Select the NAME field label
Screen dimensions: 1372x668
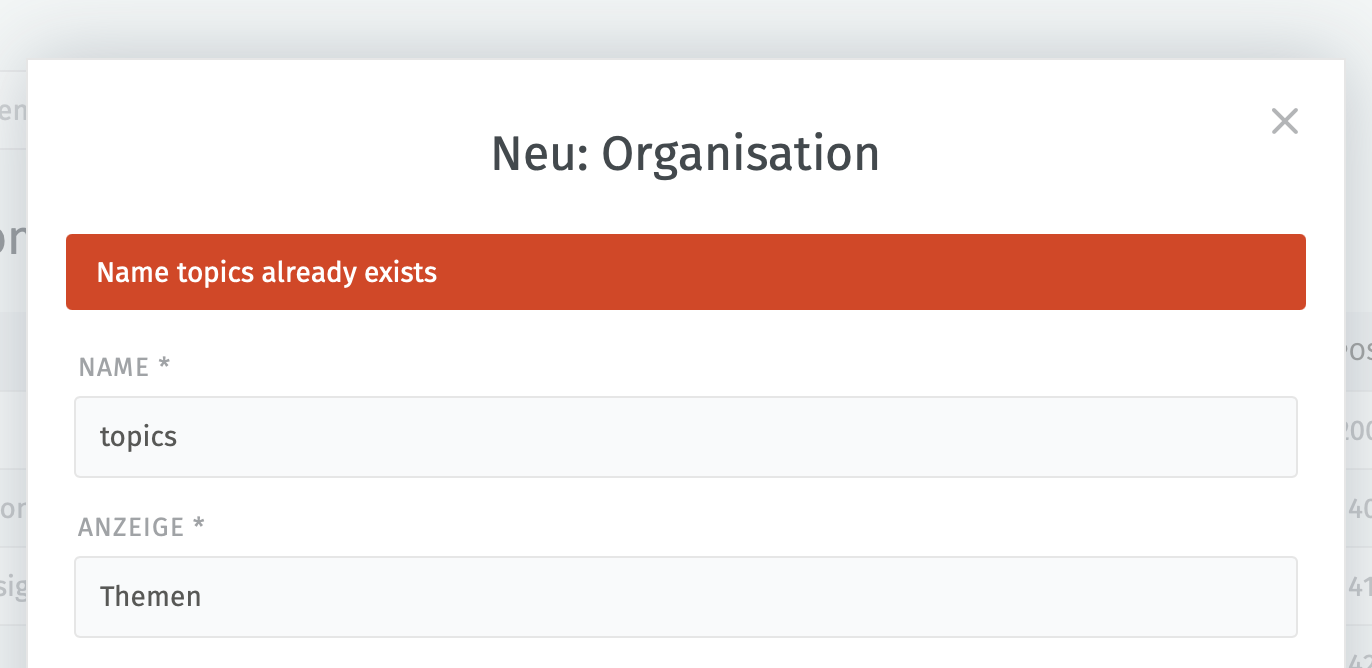coord(114,367)
